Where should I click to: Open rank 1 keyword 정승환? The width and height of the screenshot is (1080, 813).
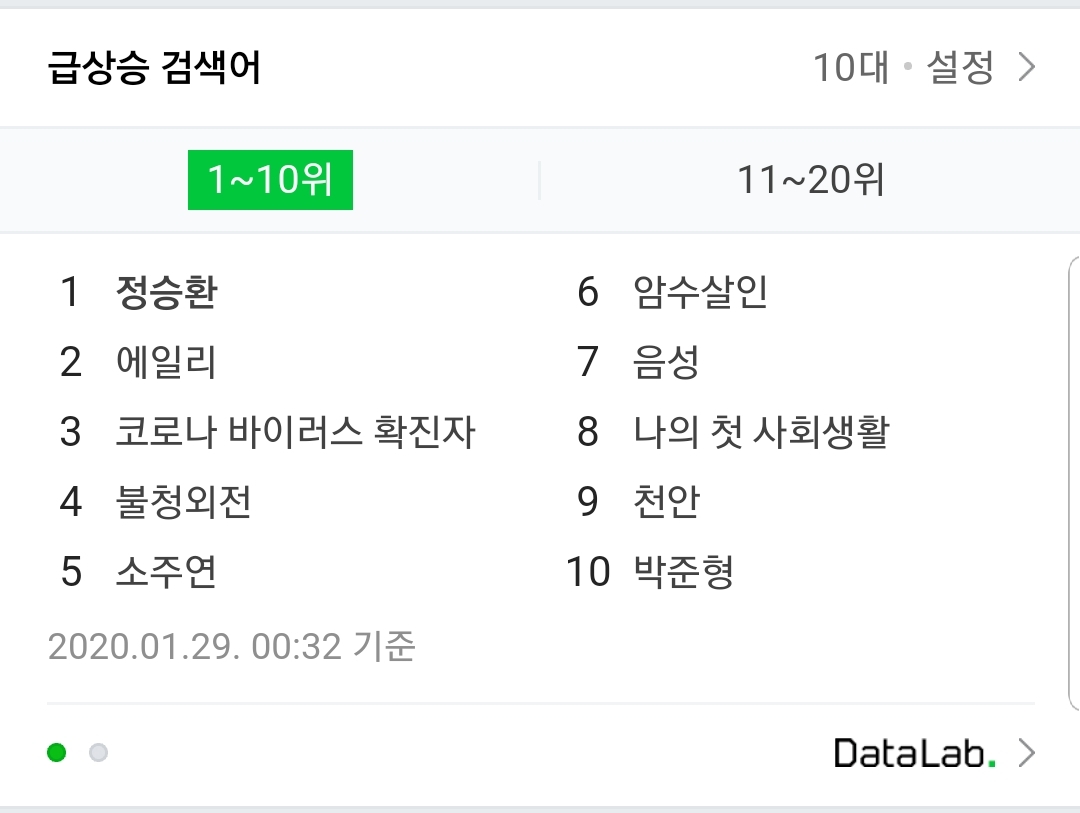click(x=167, y=292)
